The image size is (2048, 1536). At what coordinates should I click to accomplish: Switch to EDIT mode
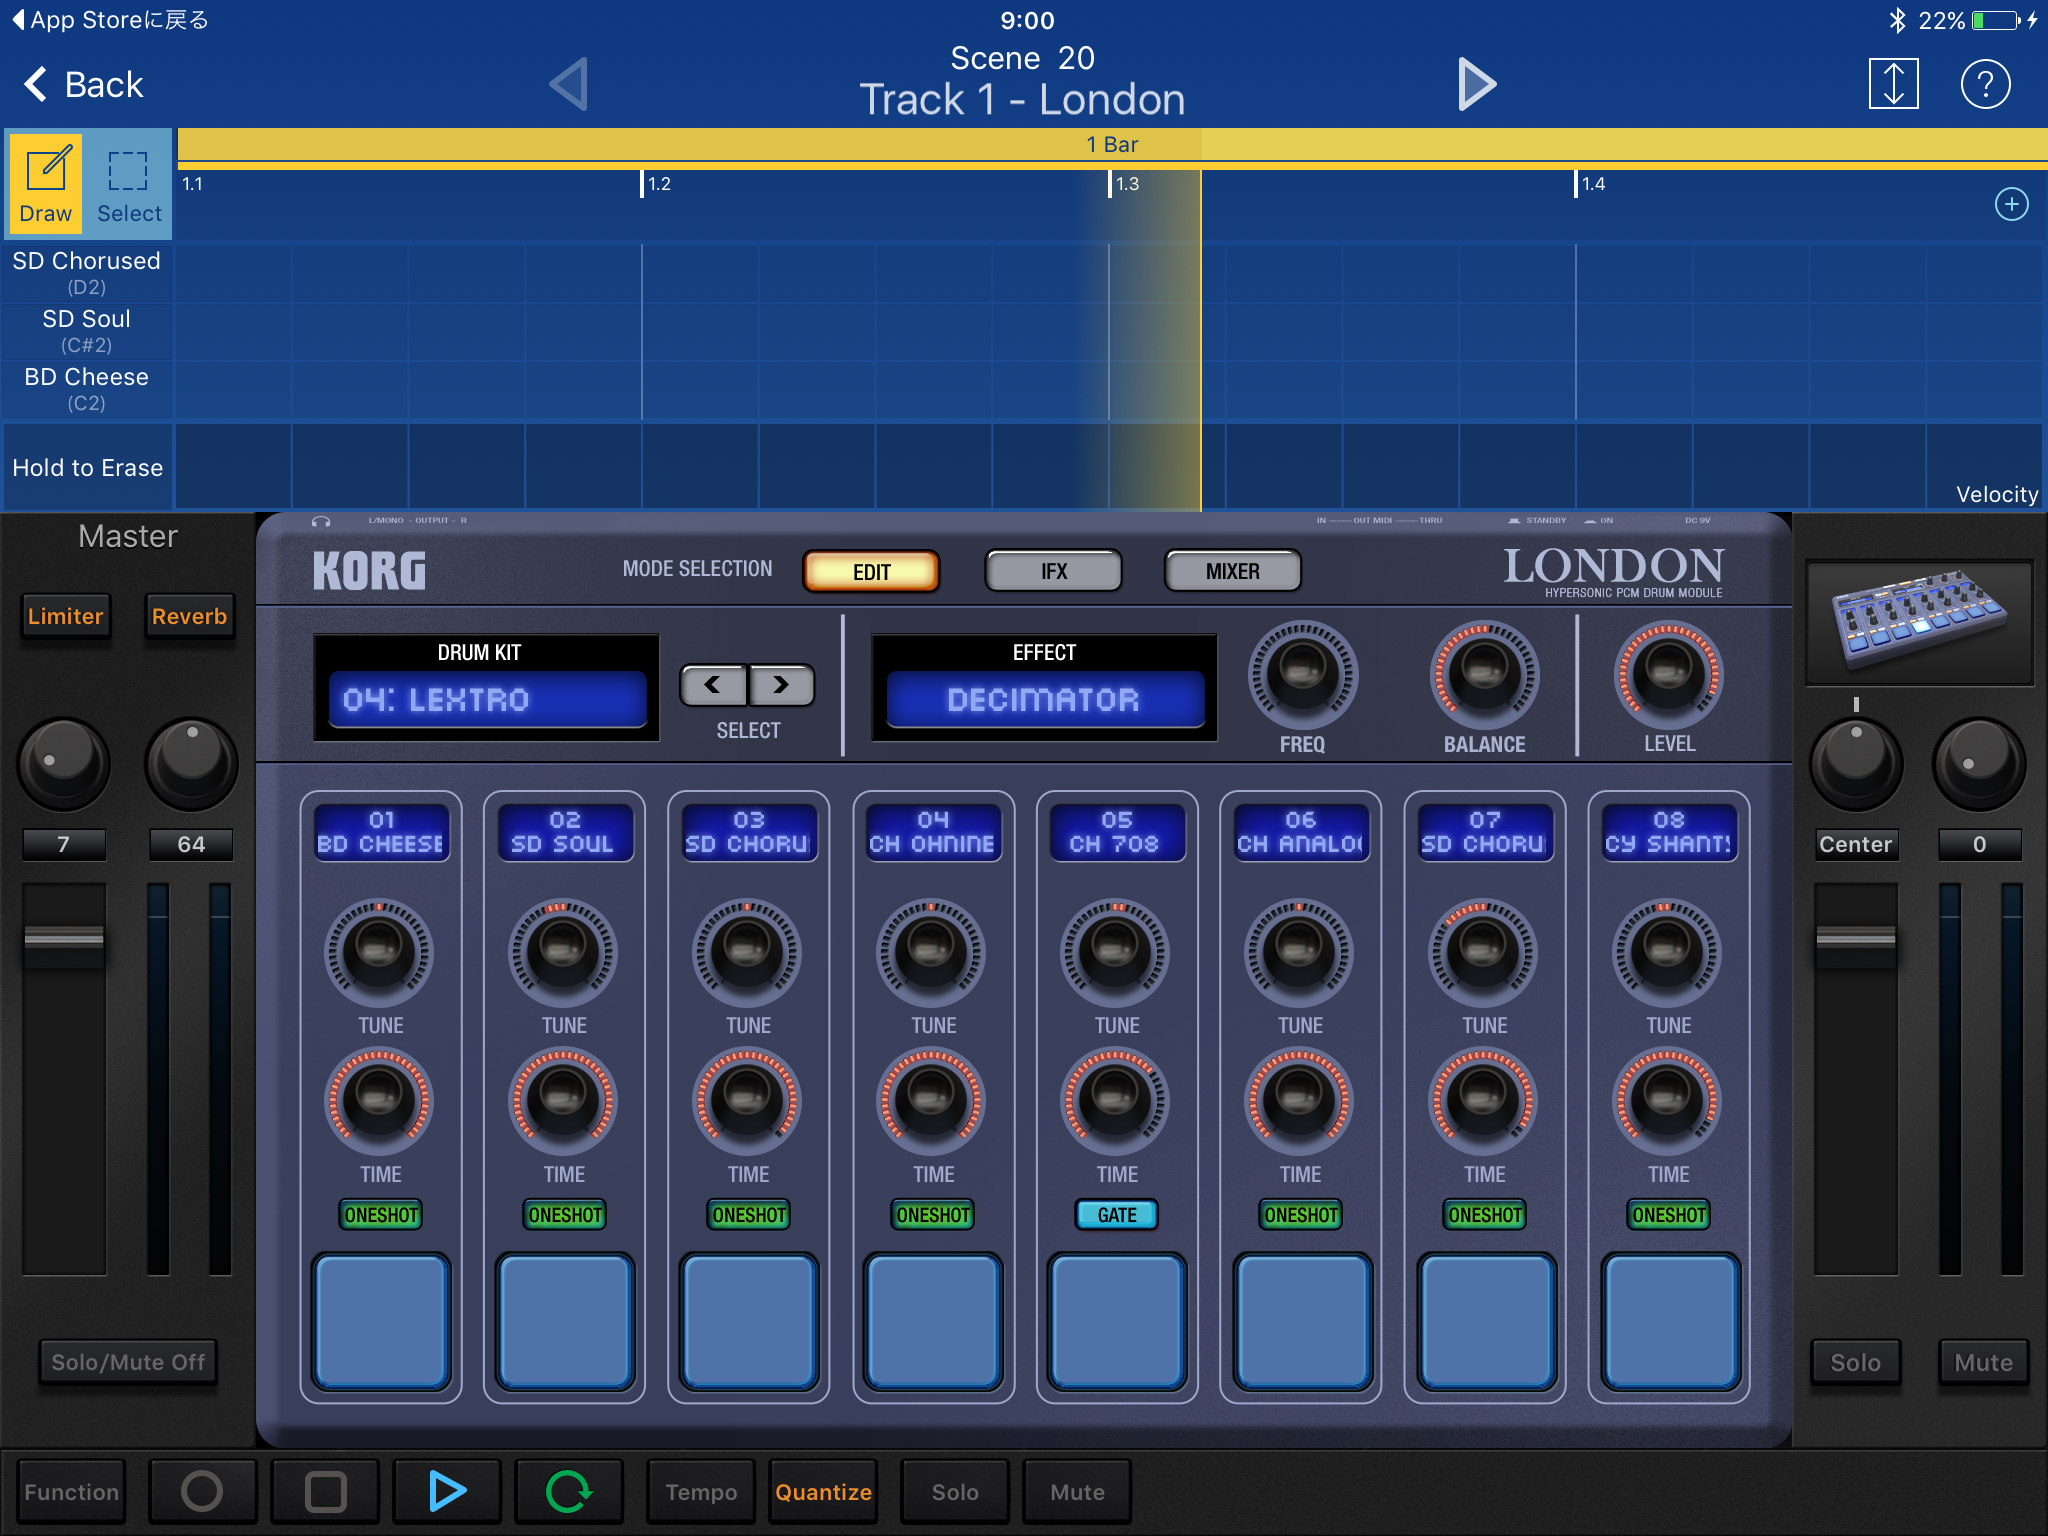click(871, 571)
